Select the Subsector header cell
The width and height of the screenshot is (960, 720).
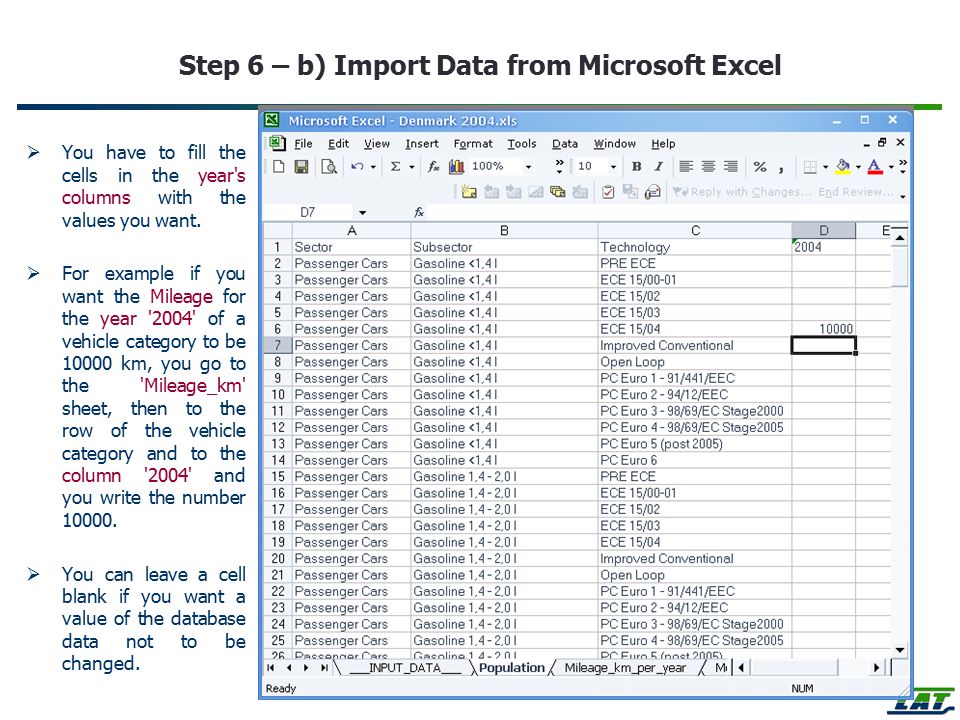(x=504, y=247)
